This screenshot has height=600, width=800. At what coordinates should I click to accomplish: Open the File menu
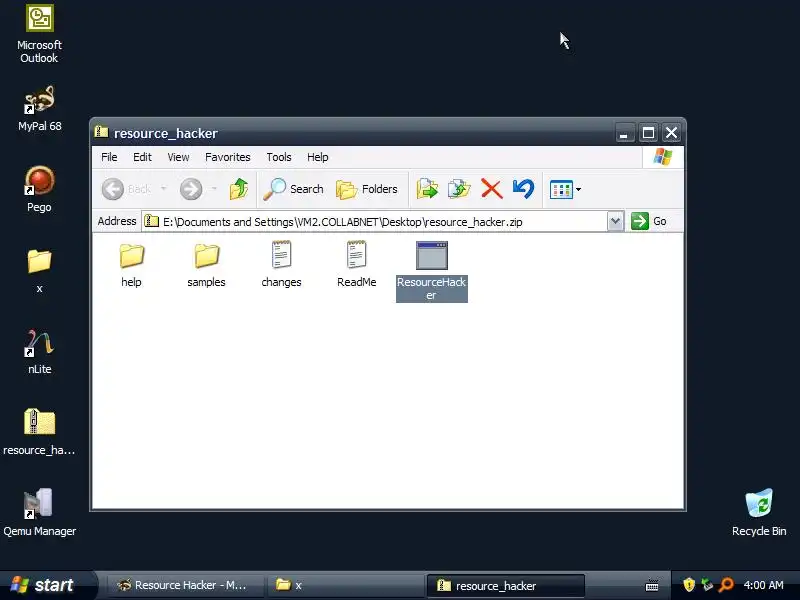coord(109,157)
